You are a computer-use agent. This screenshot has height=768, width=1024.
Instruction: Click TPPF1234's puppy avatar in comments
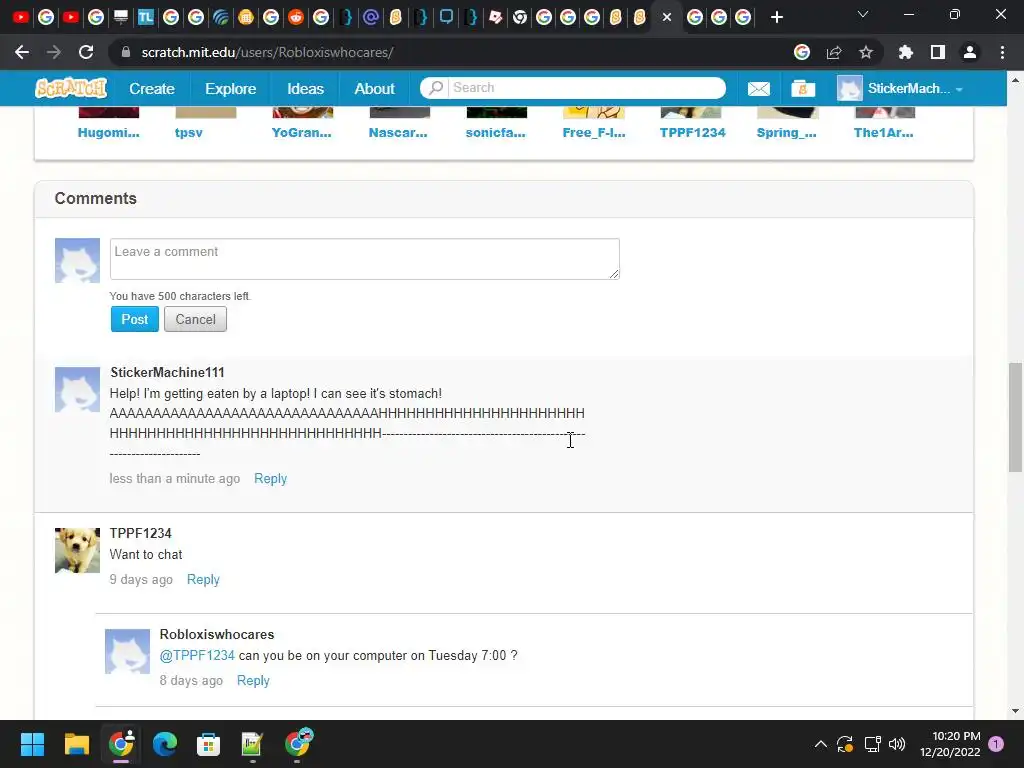pyautogui.click(x=77, y=551)
